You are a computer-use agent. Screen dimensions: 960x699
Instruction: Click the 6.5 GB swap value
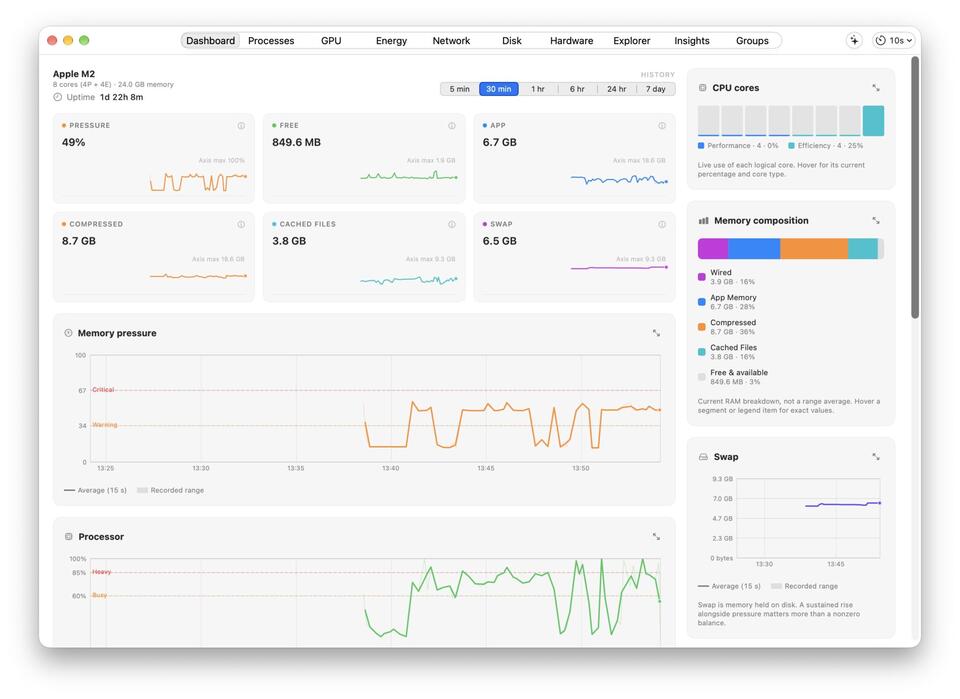[500, 241]
